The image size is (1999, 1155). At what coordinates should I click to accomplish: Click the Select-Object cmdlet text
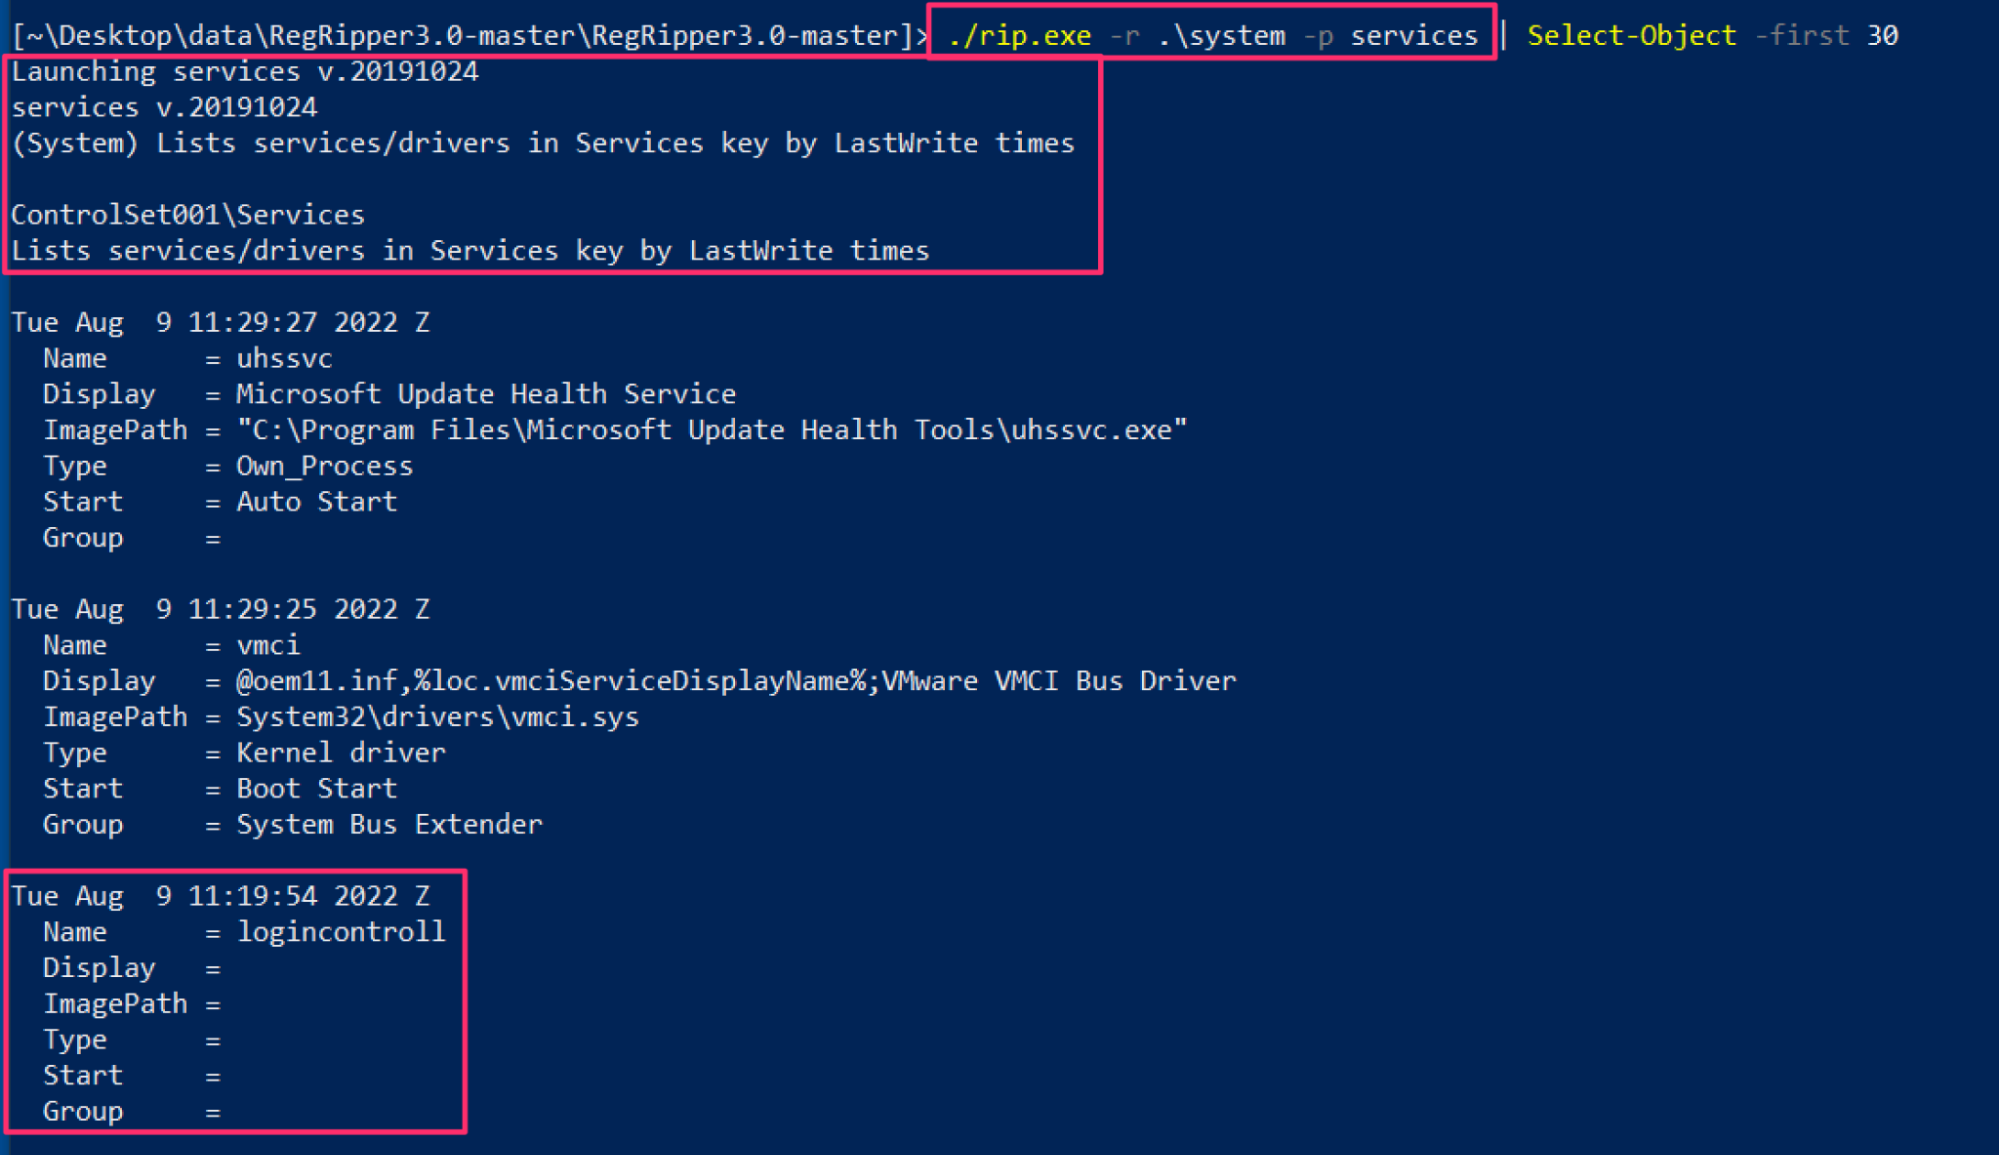(x=1631, y=36)
